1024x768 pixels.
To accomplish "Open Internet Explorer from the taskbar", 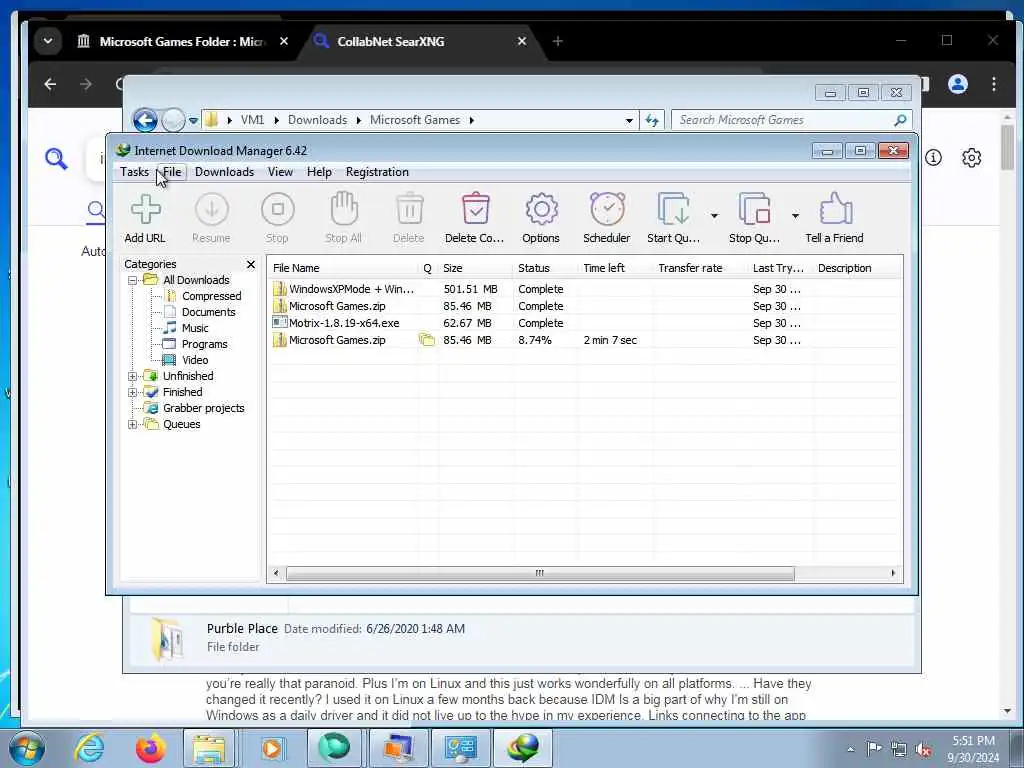I will tap(89, 748).
